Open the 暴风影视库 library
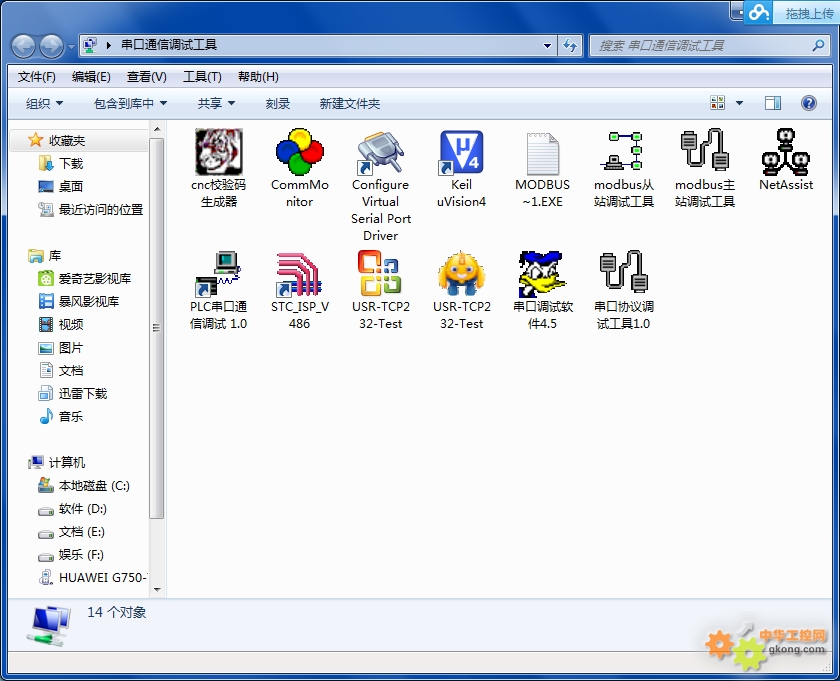 pyautogui.click(x=79, y=301)
